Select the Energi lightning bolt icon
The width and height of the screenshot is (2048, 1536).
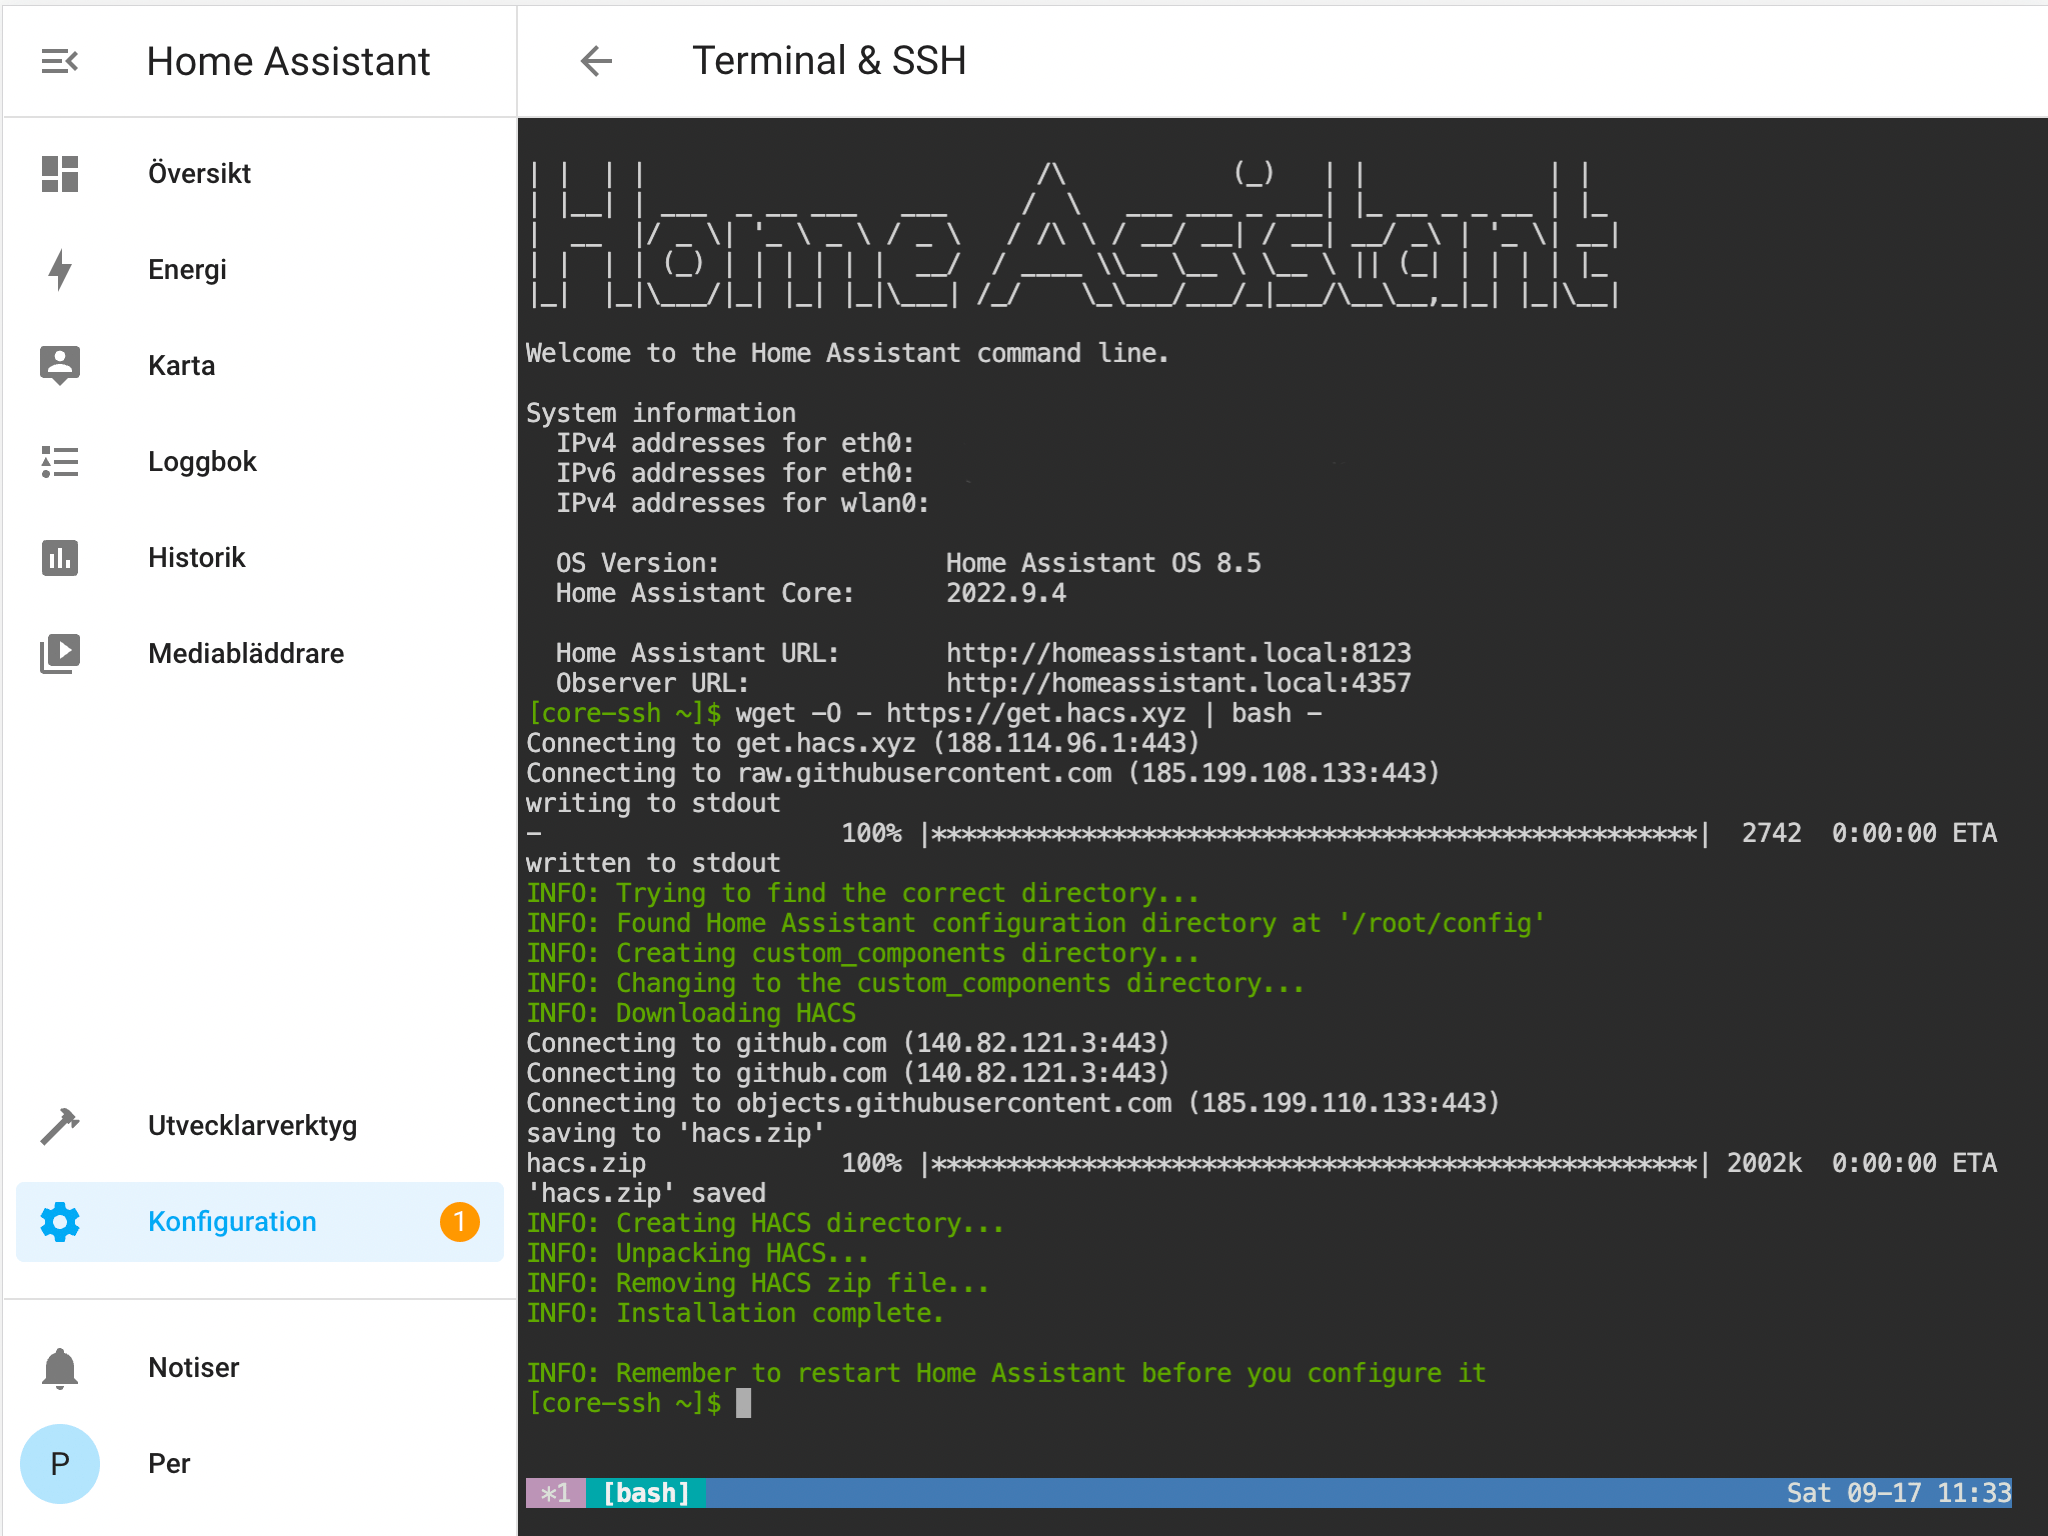(x=60, y=268)
